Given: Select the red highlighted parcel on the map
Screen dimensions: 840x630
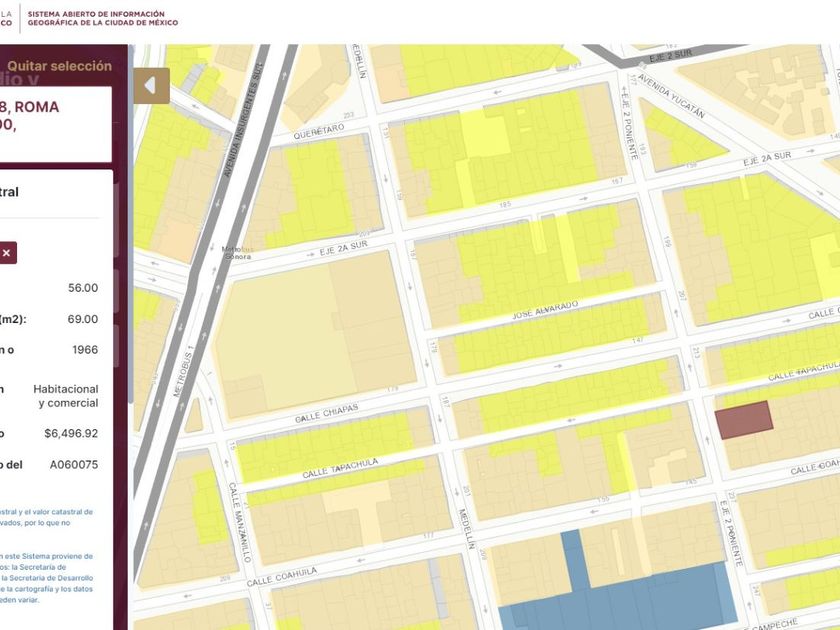Looking at the screenshot, I should coord(744,419).
